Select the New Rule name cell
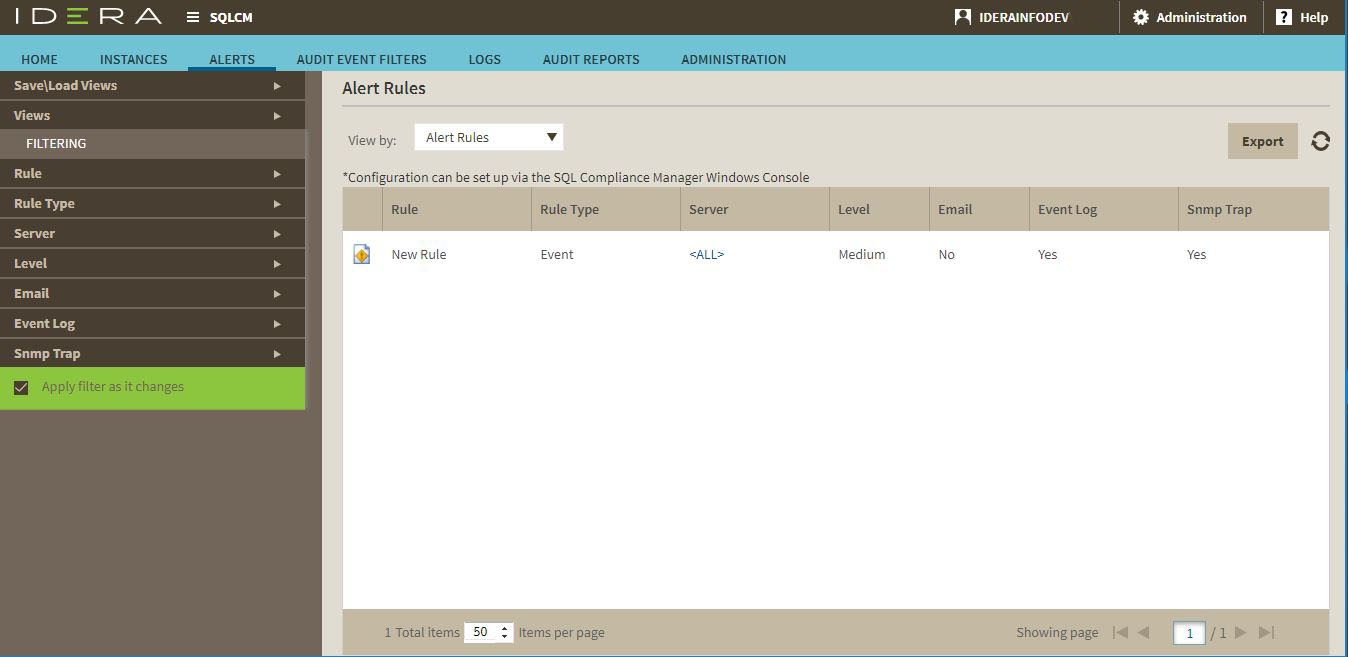1348x657 pixels. pos(419,254)
